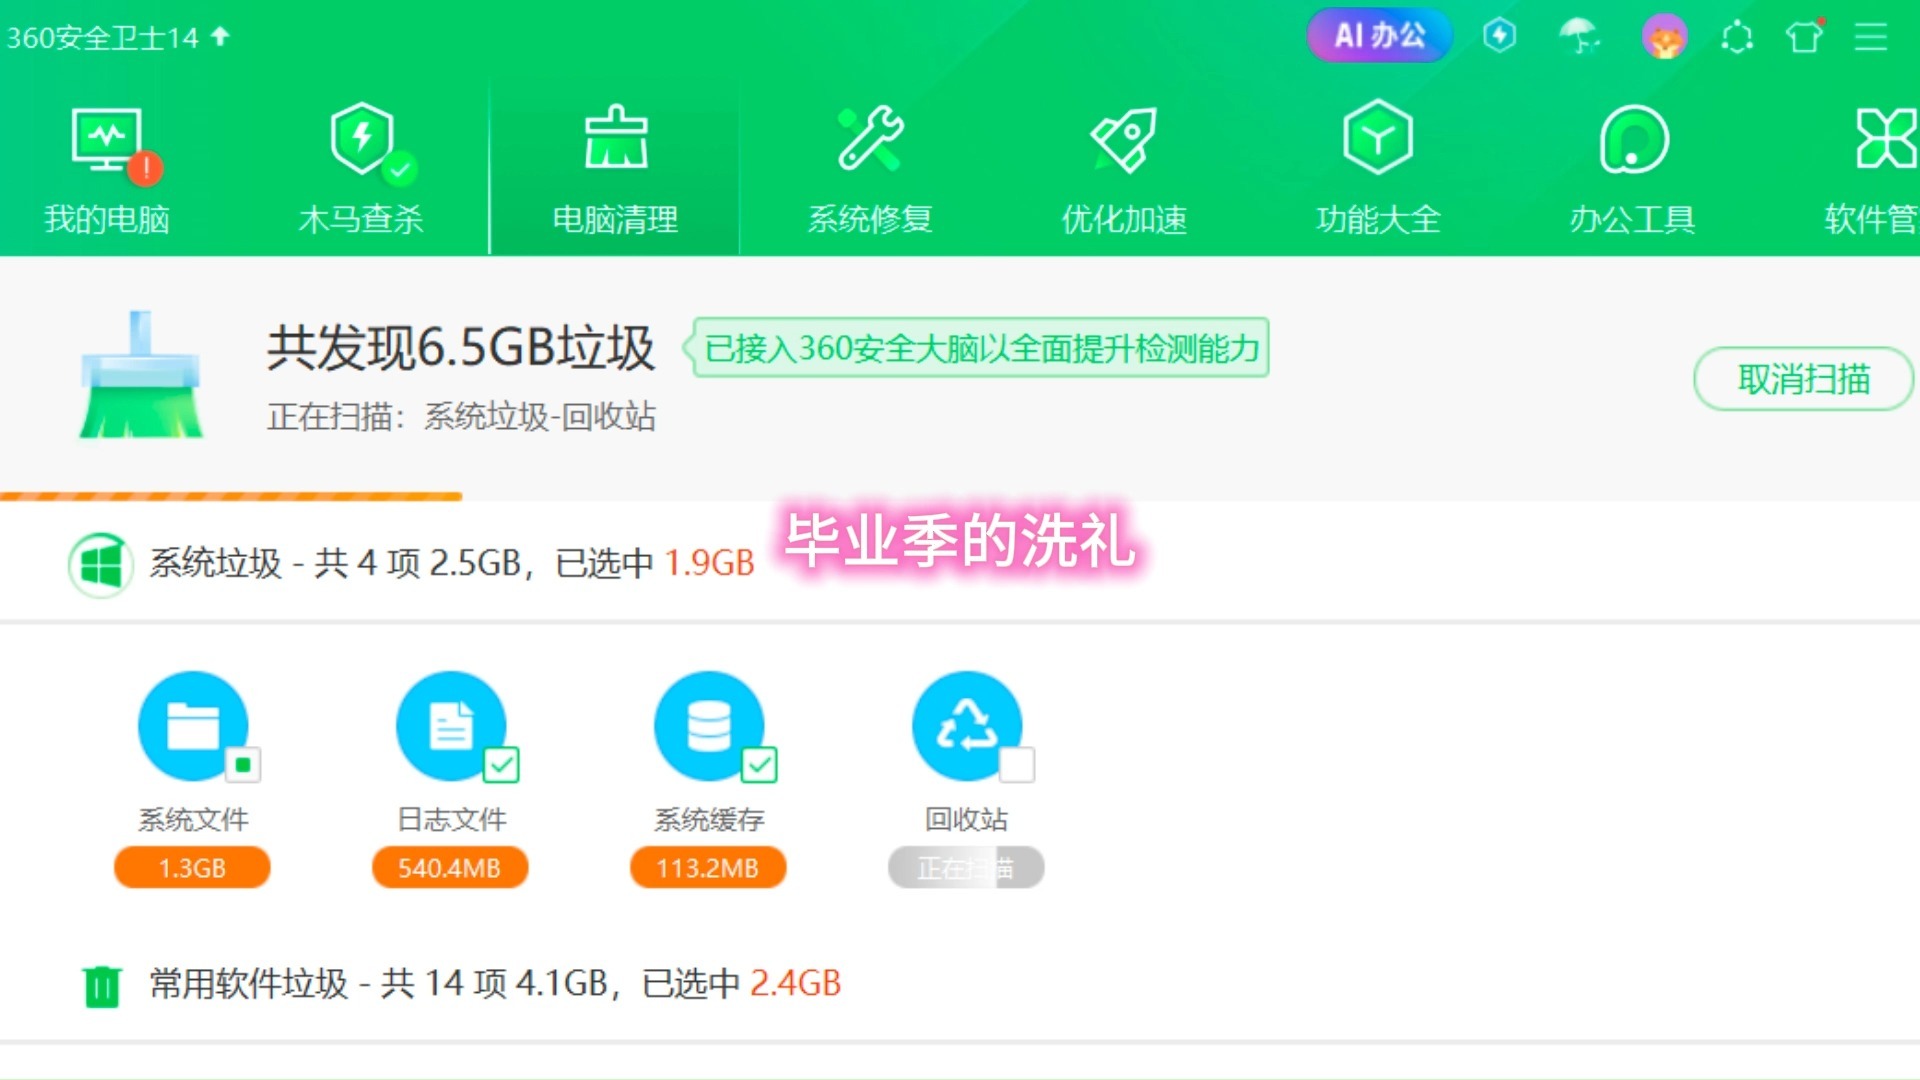Viewport: 1920px width, 1080px height.
Task: Uncheck the 日志文件 checkbox
Action: (x=501, y=765)
